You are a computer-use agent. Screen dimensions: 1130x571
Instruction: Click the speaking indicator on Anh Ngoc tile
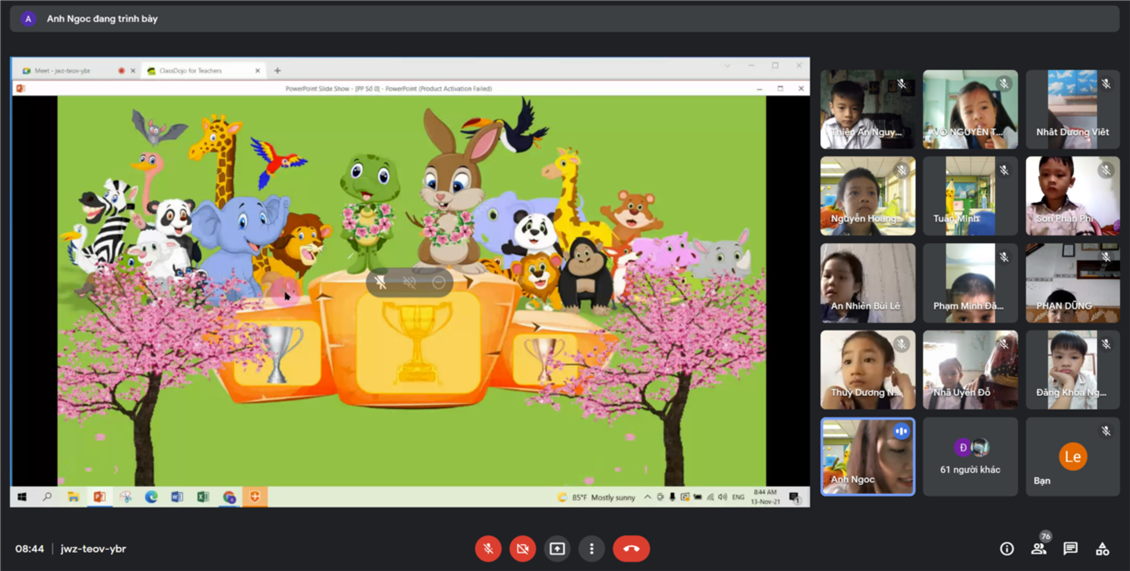[902, 431]
